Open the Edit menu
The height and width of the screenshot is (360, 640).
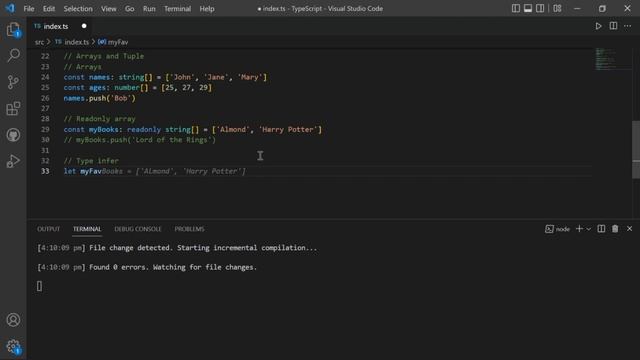(x=49, y=9)
